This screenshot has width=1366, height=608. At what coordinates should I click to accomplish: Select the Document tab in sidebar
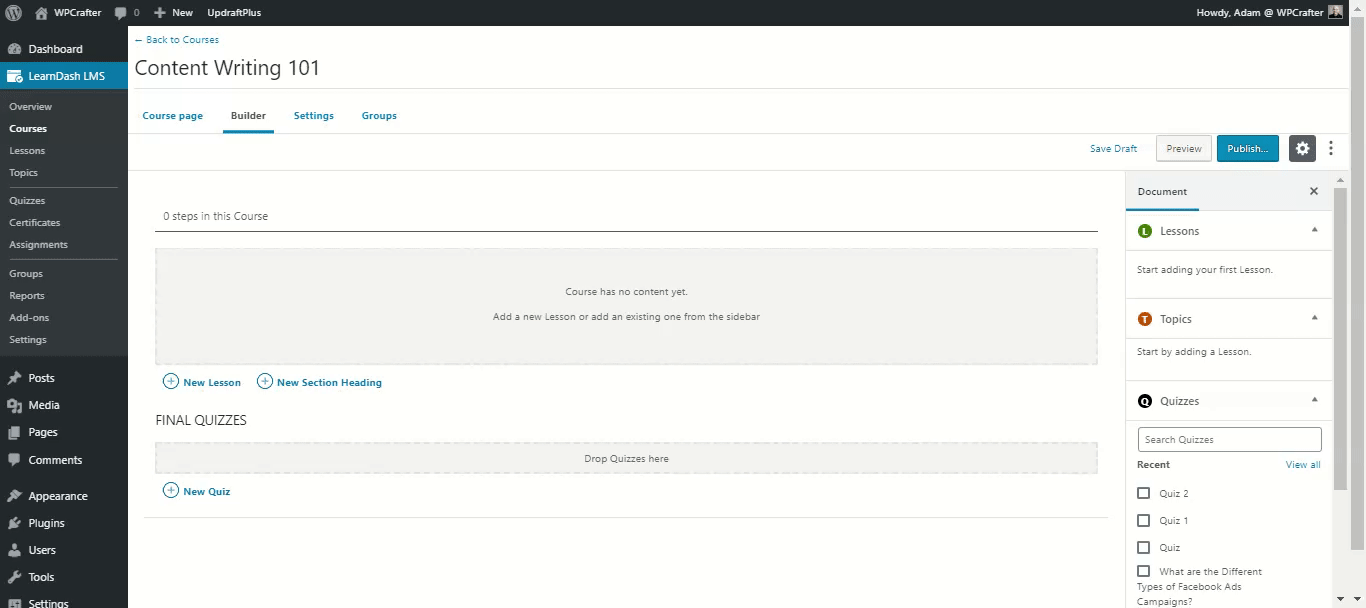pyautogui.click(x=1162, y=191)
